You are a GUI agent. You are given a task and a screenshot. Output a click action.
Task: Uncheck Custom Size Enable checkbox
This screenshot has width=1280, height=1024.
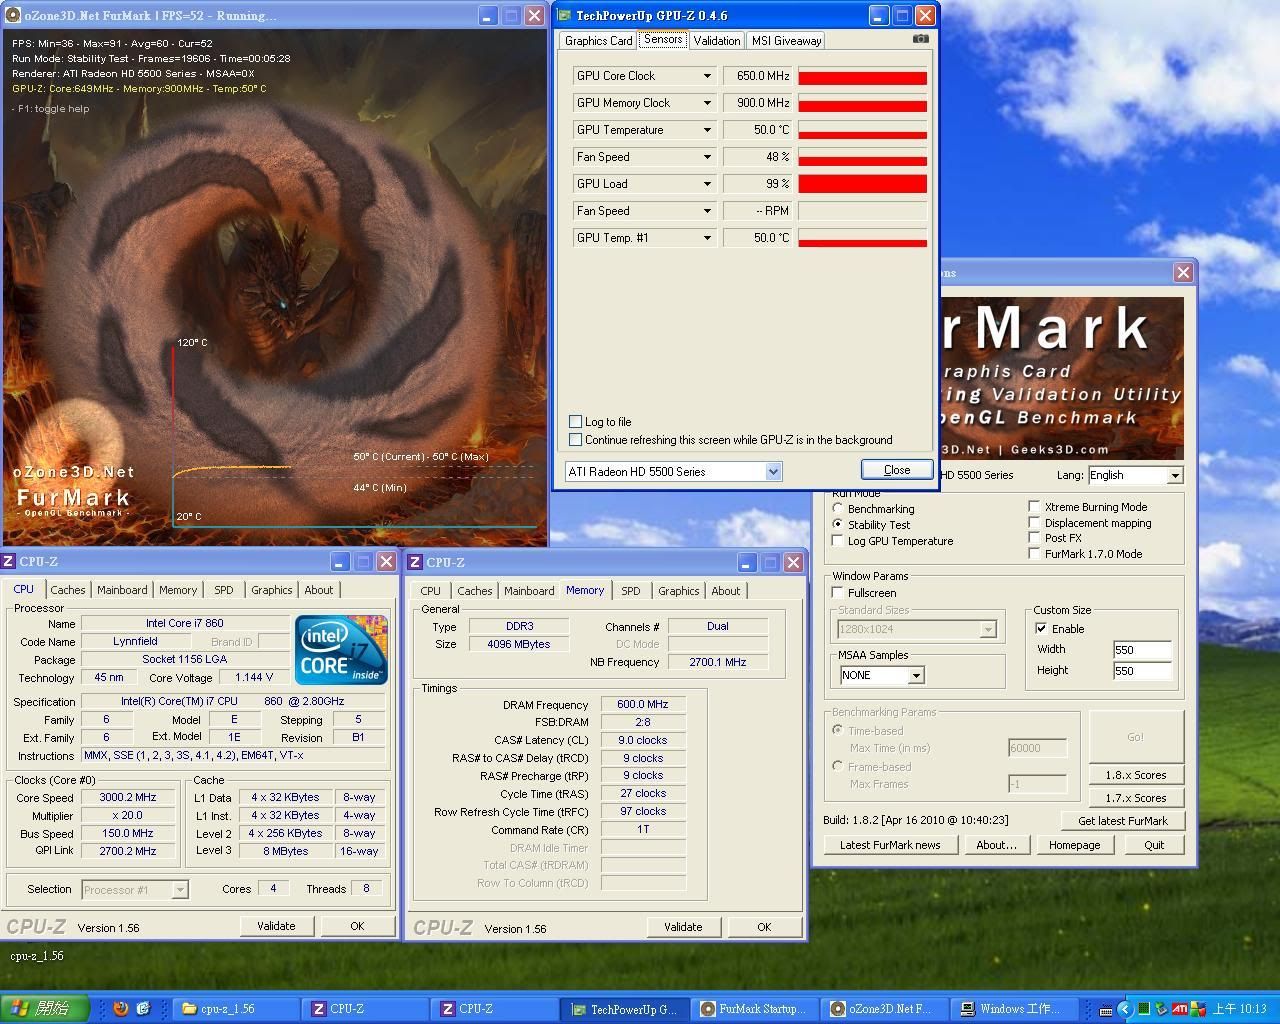(x=1041, y=628)
